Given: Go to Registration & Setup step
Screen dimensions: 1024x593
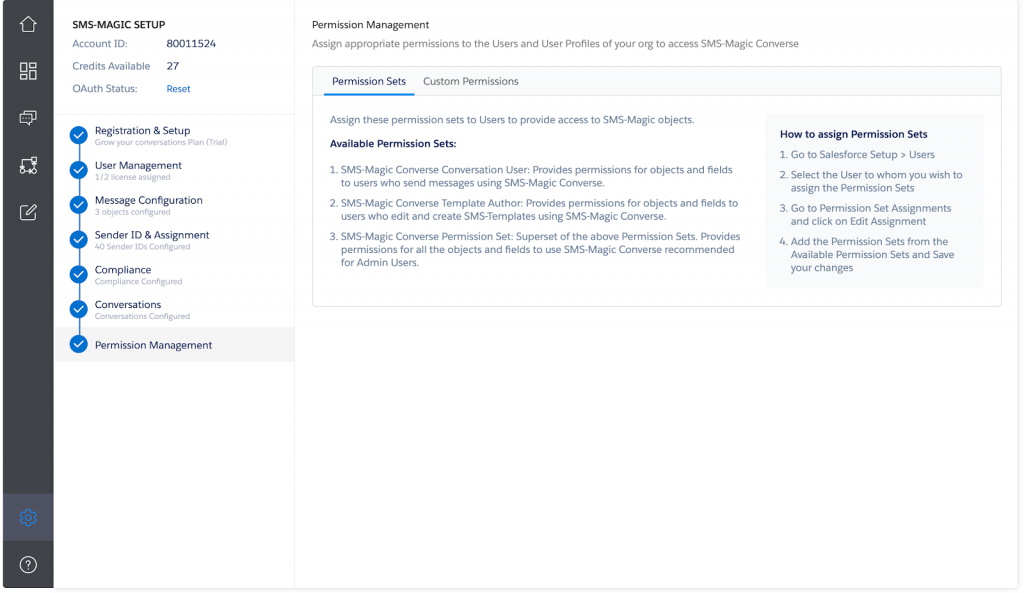Looking at the screenshot, I should 142,131.
